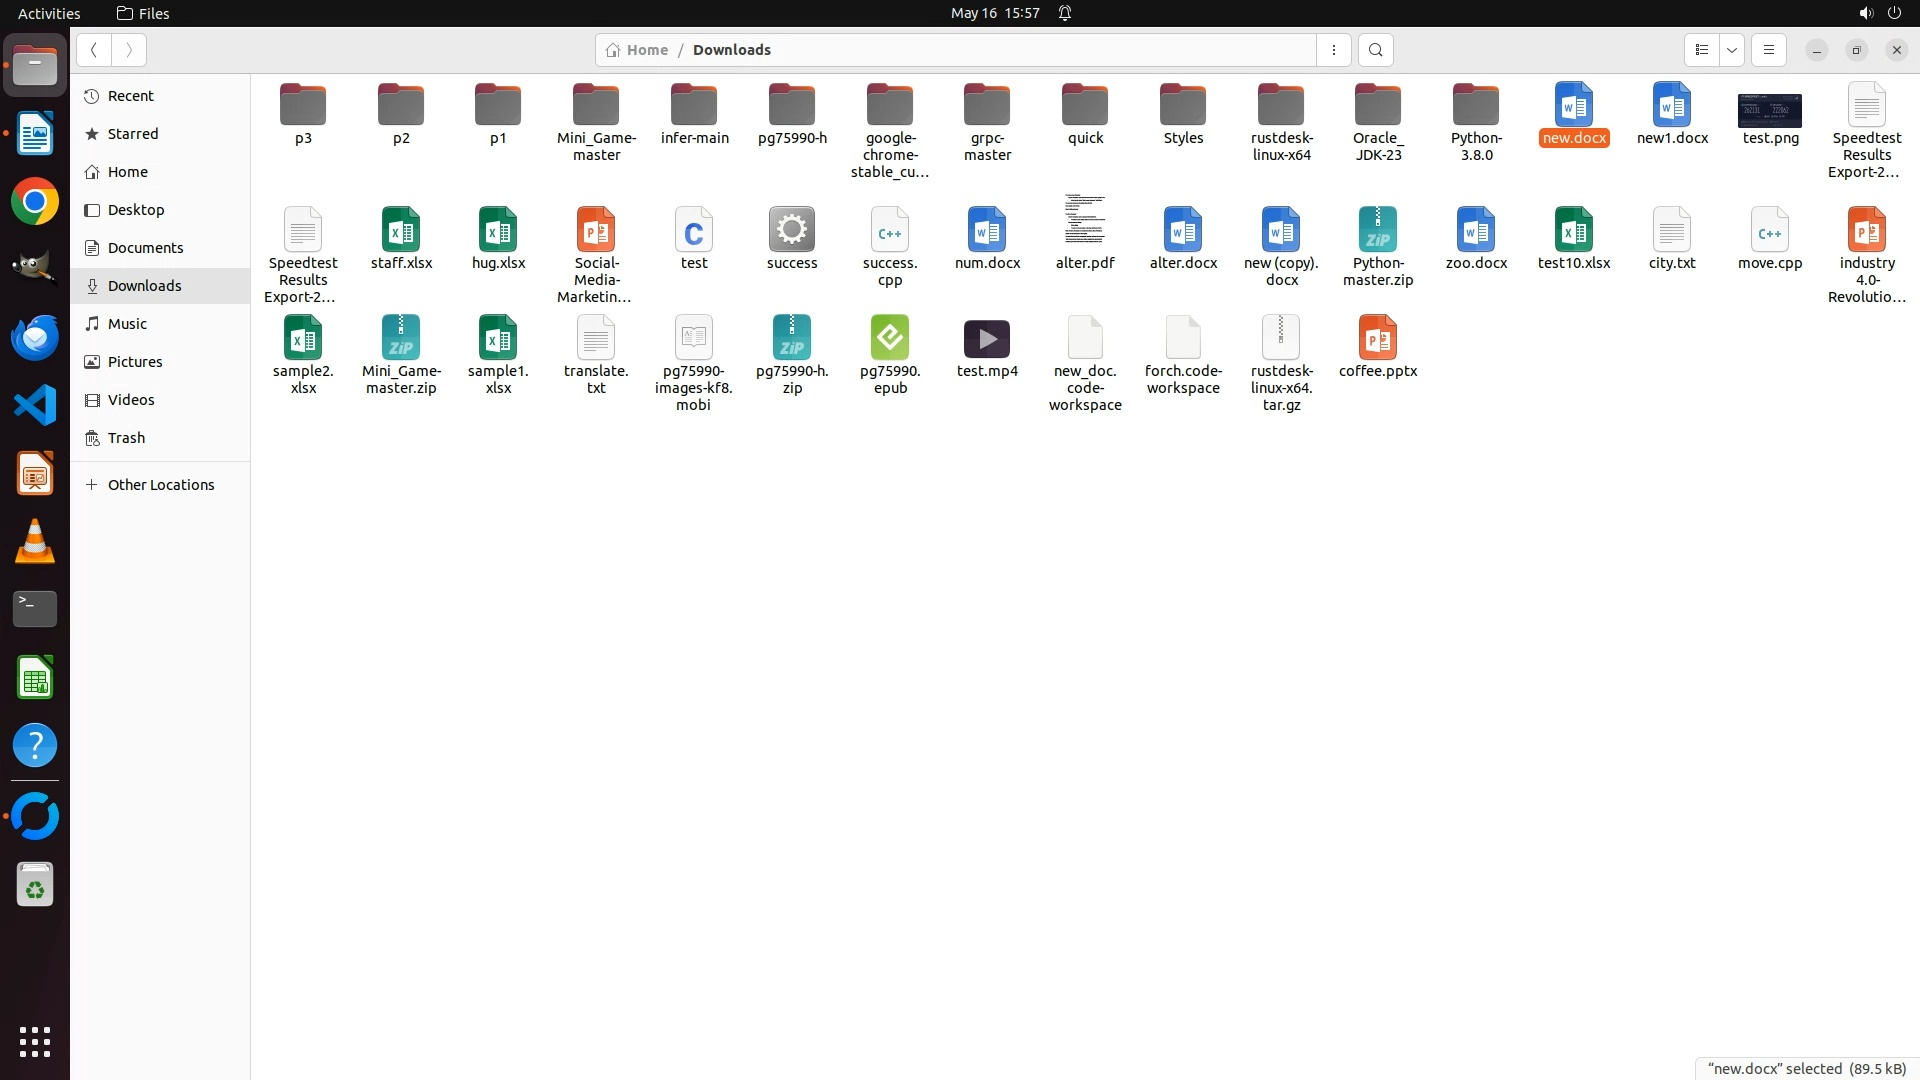Toggle list view layout button
This screenshot has height=1080, width=1920.
[1701, 50]
